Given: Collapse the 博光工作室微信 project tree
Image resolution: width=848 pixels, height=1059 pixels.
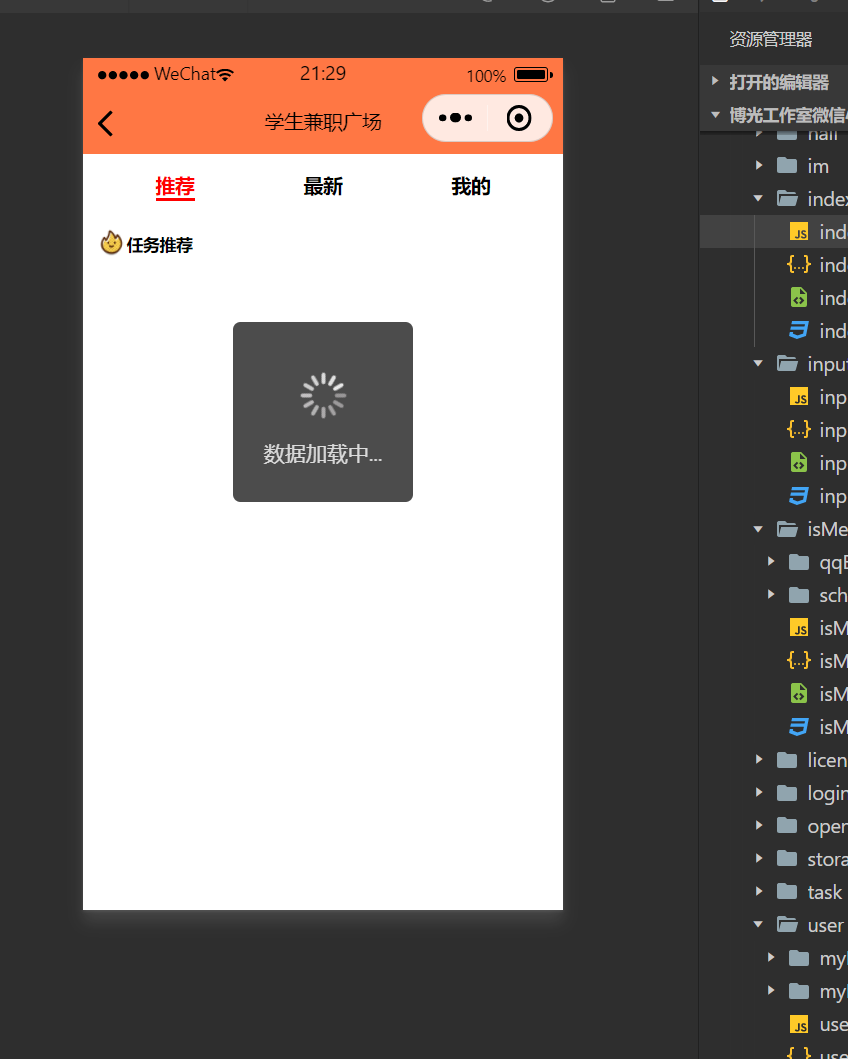Looking at the screenshot, I should tap(715, 115).
